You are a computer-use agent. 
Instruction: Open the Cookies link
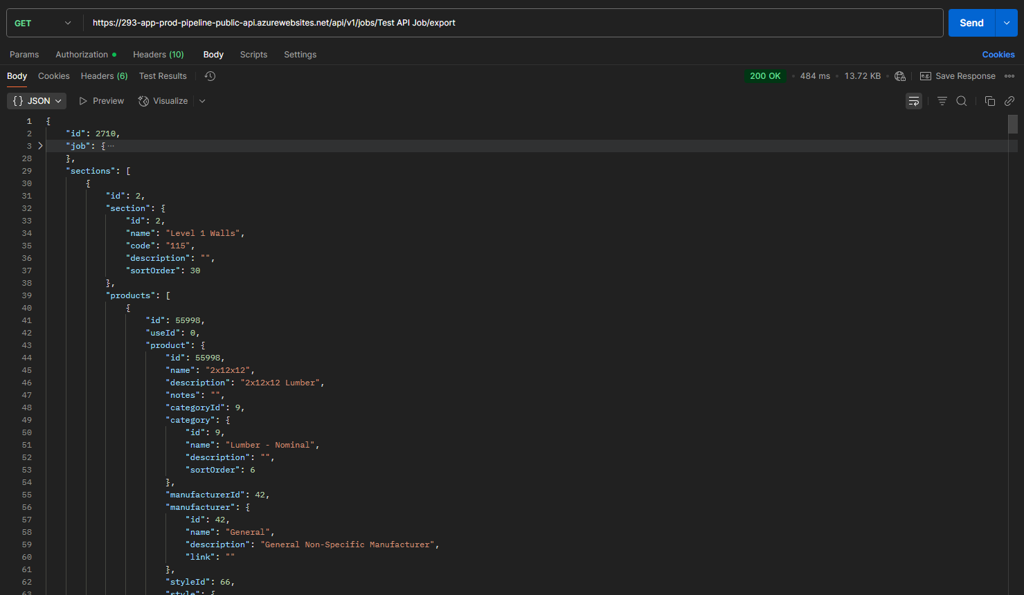(998, 55)
